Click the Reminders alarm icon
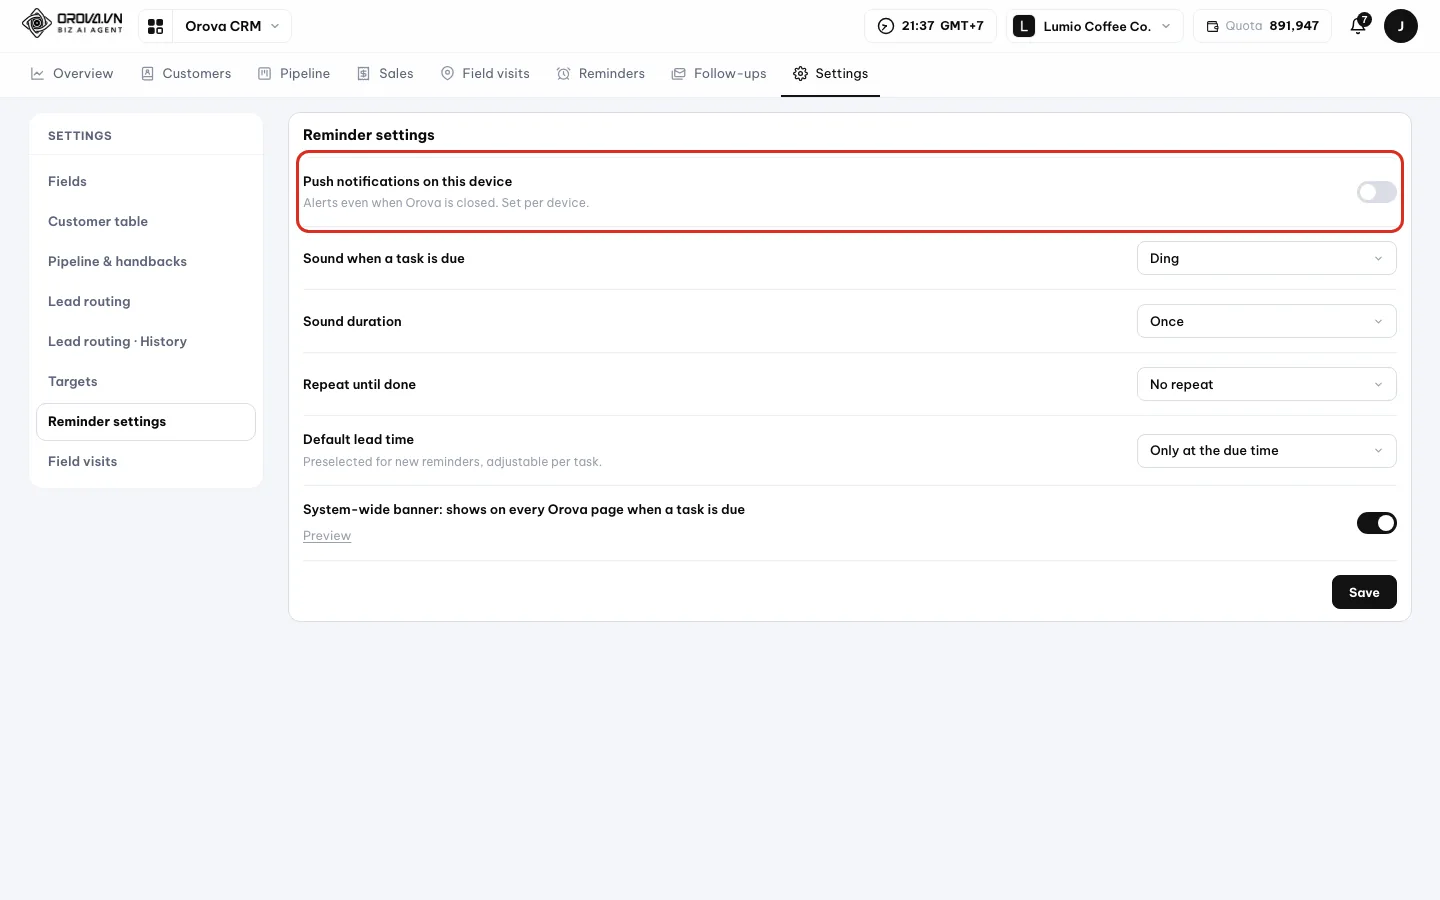Viewport: 1440px width, 900px height. tap(563, 73)
